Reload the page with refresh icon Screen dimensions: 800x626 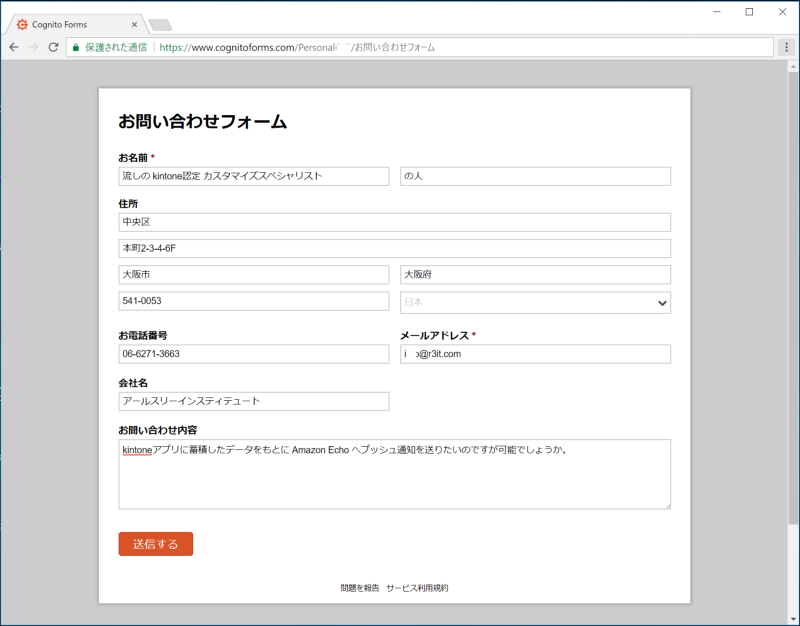pos(54,47)
